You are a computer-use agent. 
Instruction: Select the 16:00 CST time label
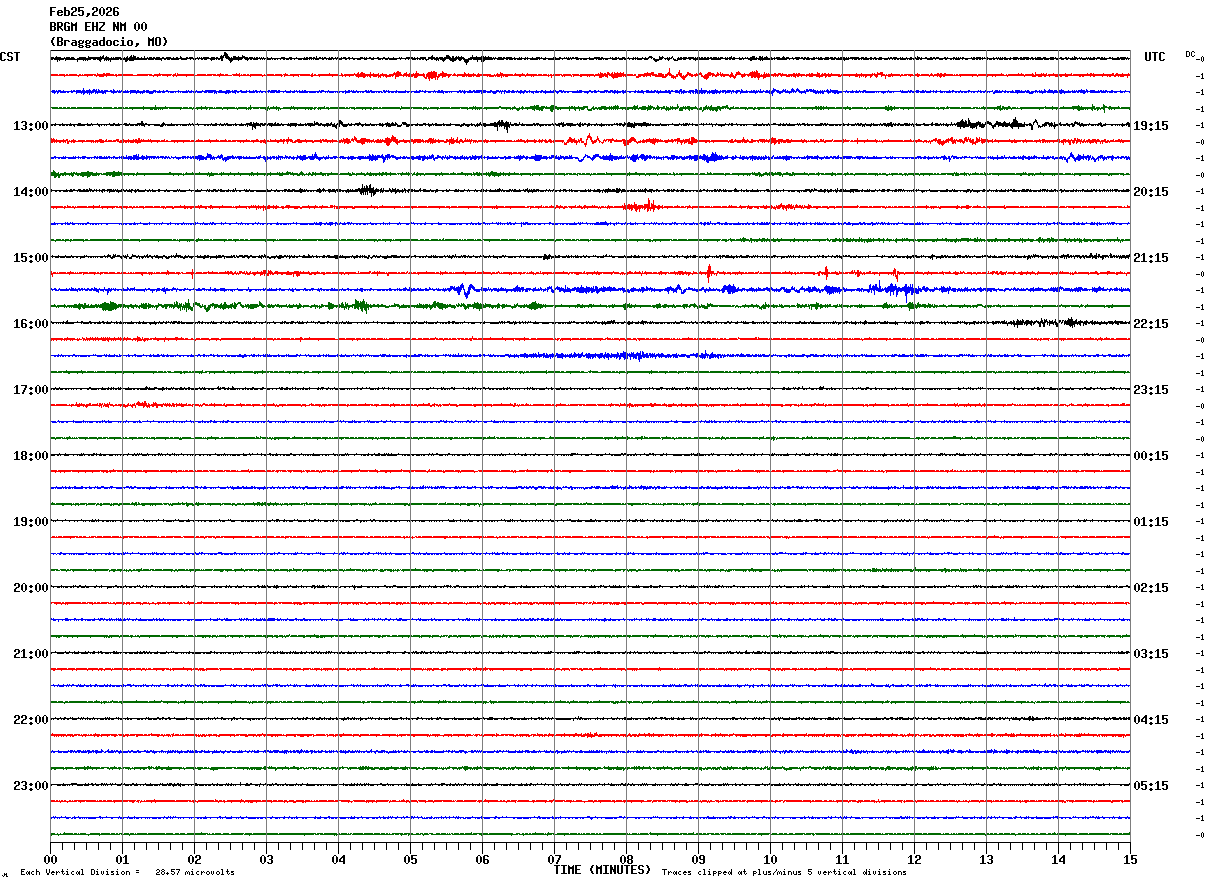click(x=30, y=324)
